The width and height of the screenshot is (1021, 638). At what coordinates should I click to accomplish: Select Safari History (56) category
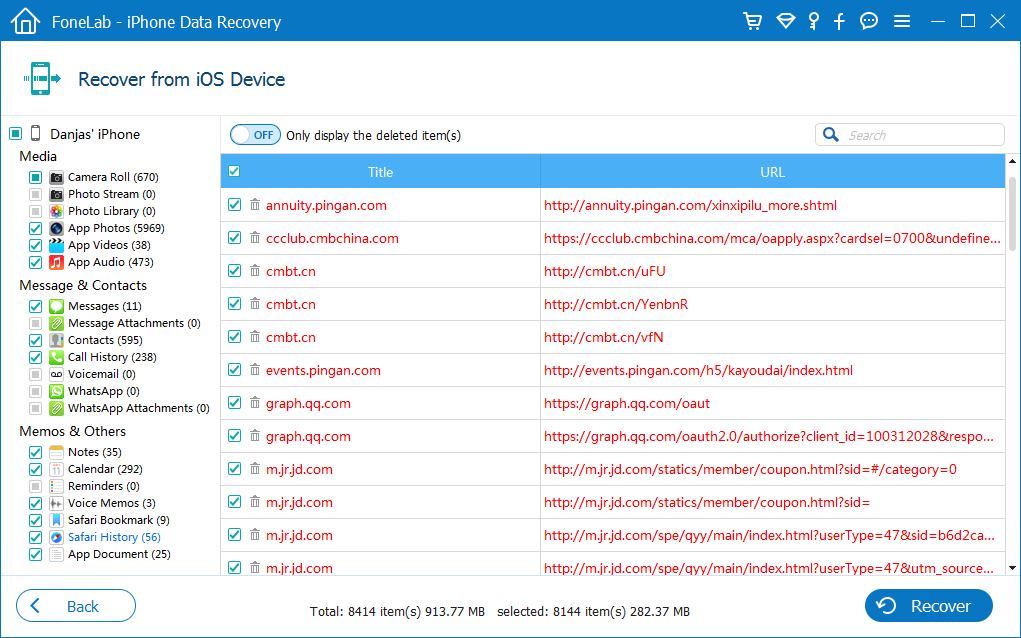click(114, 537)
